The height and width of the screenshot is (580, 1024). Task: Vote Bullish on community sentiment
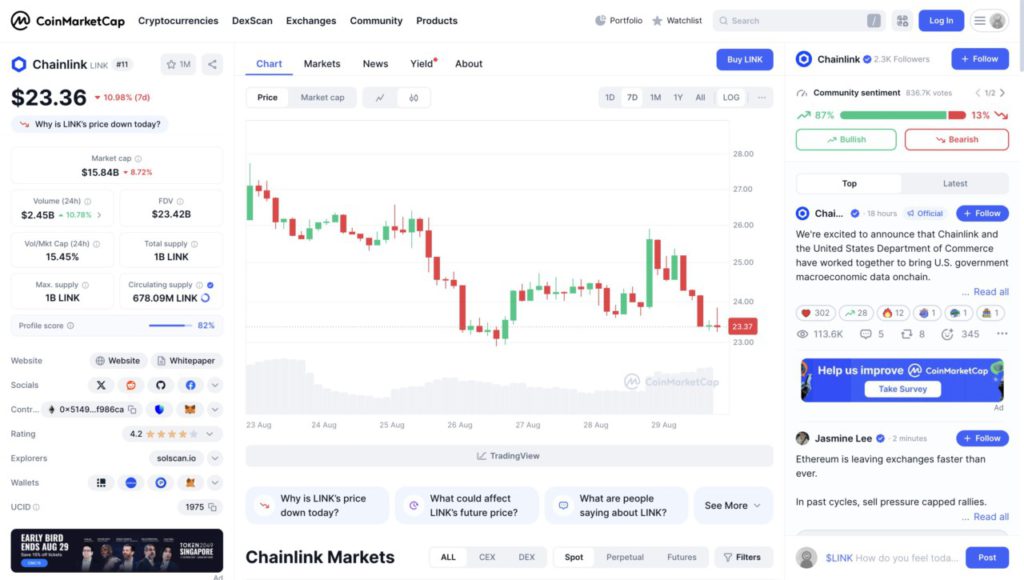tap(846, 140)
